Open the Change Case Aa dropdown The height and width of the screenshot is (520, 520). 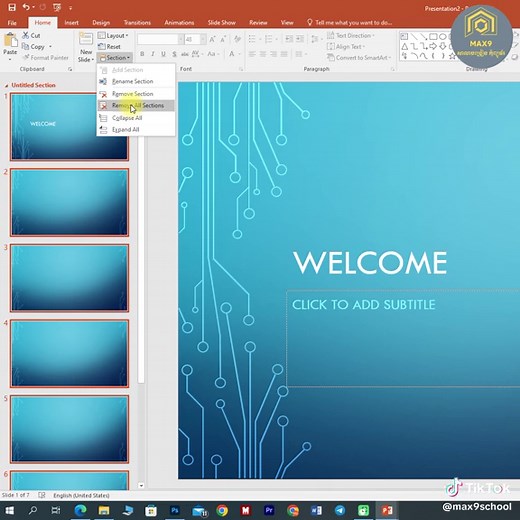click(x=213, y=54)
